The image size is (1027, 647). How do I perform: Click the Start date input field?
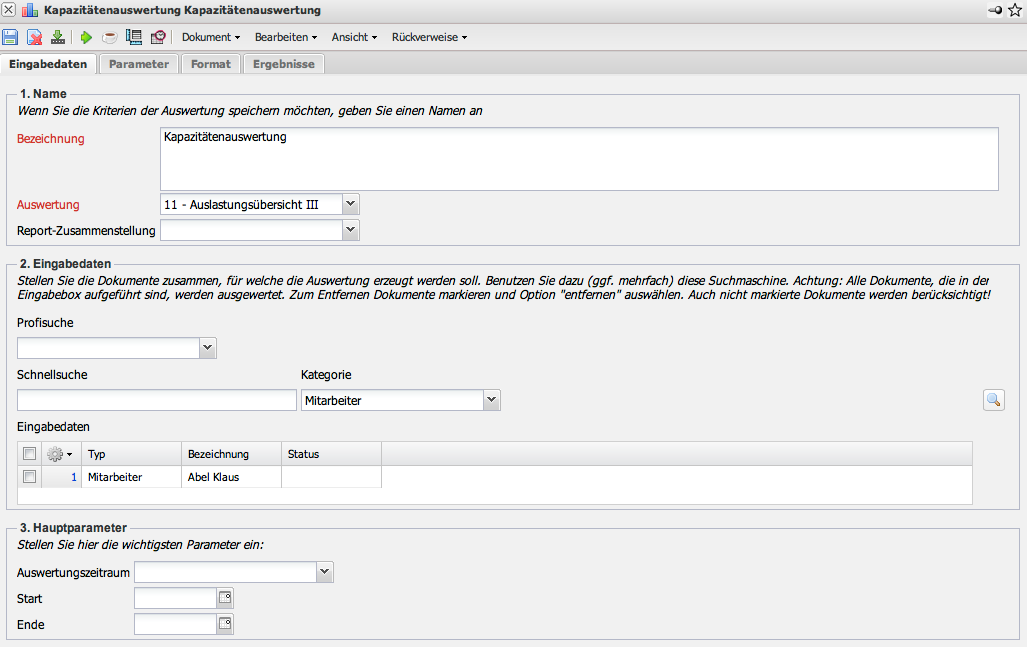pyautogui.click(x=176, y=598)
